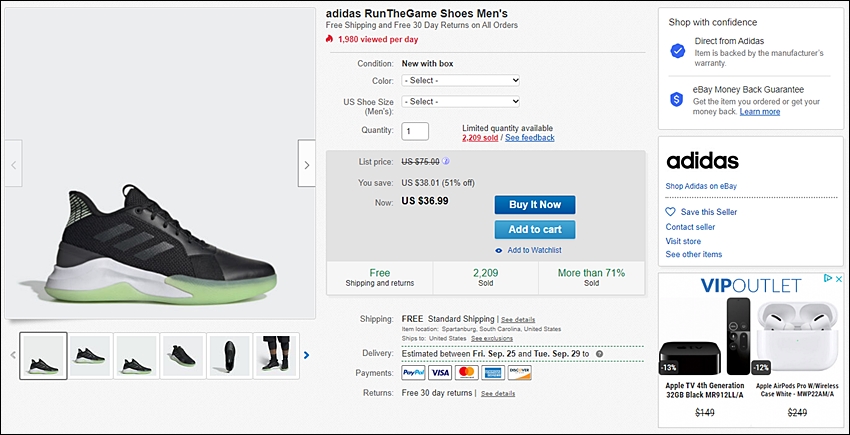The width and height of the screenshot is (850, 435).
Task: Open the Apple TV 4th Generation ad
Action: (705, 358)
